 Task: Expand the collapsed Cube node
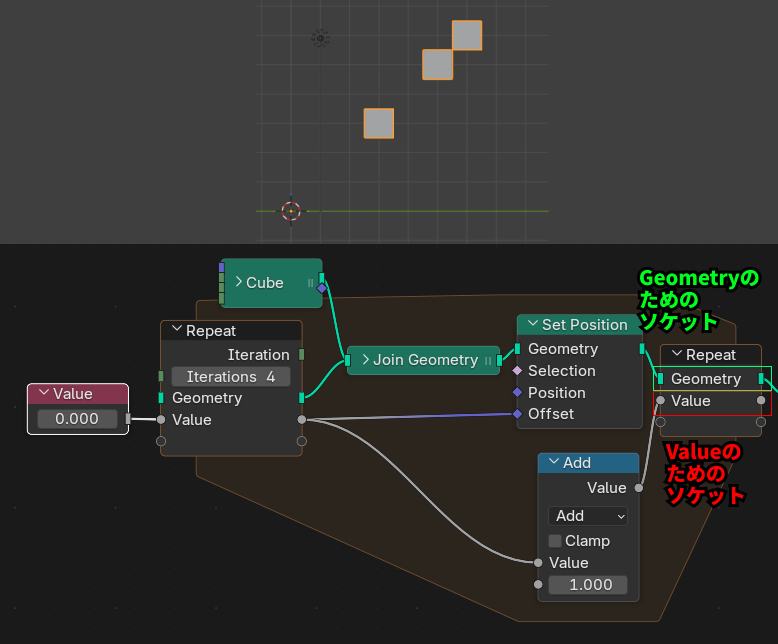(x=238, y=283)
